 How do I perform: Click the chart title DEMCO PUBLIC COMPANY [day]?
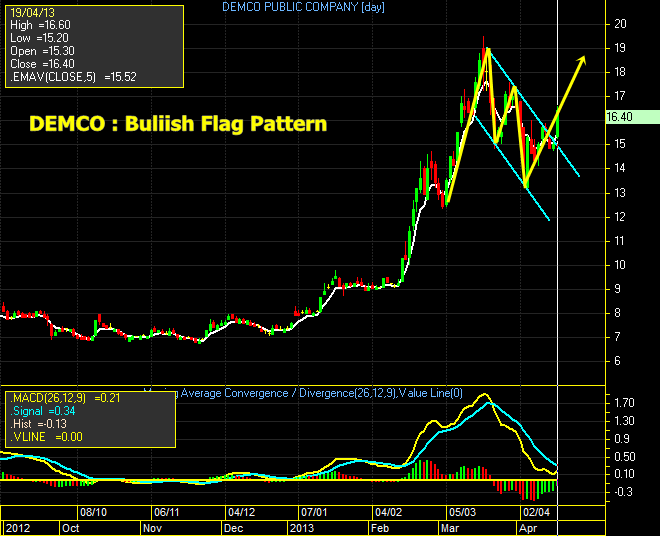pyautogui.click(x=303, y=7)
